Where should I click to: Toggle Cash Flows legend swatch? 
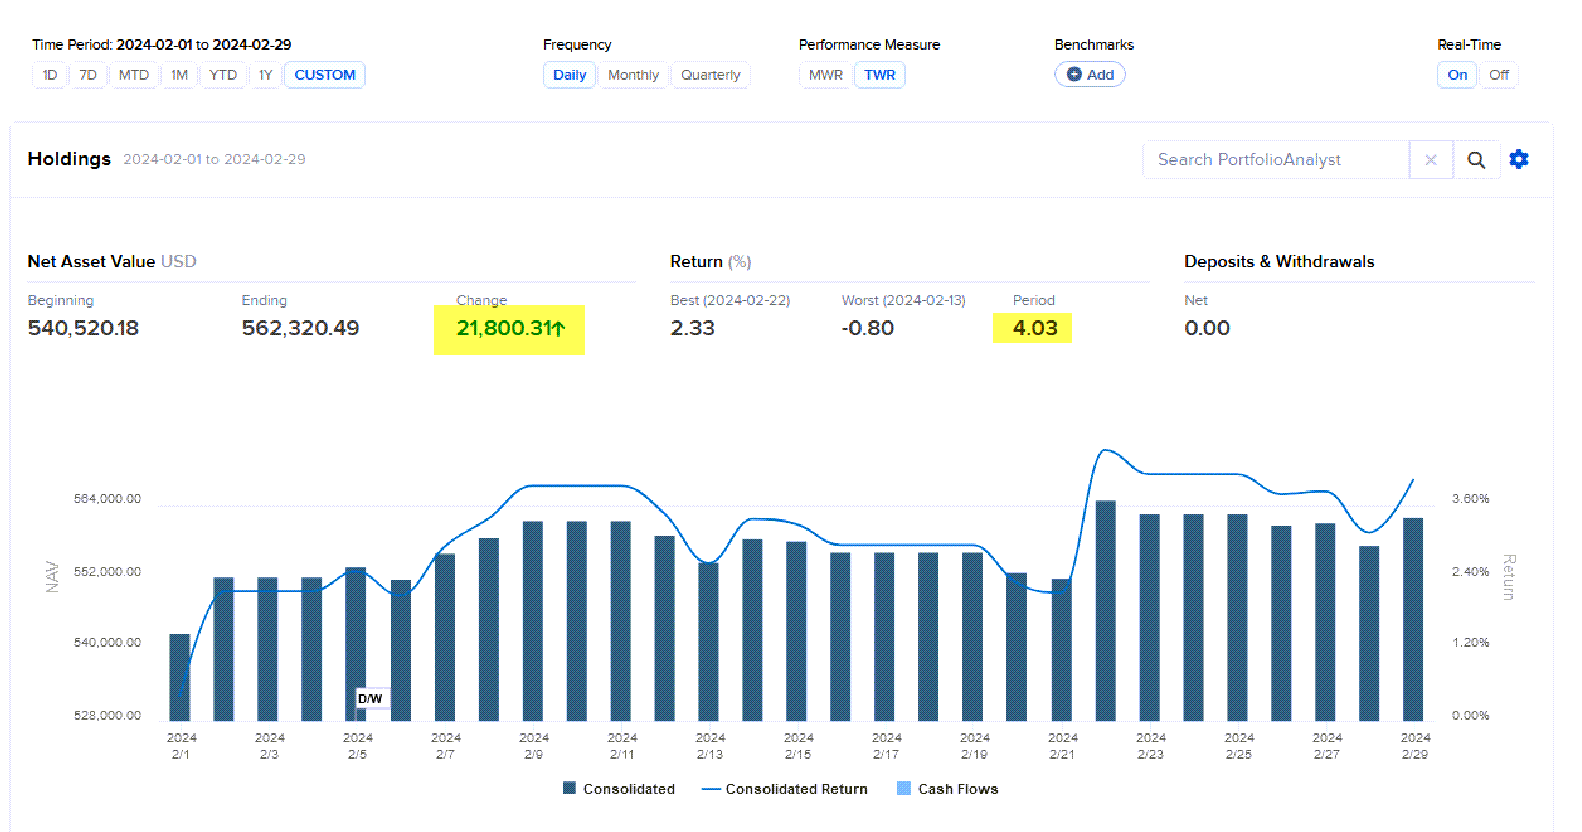coord(904,788)
